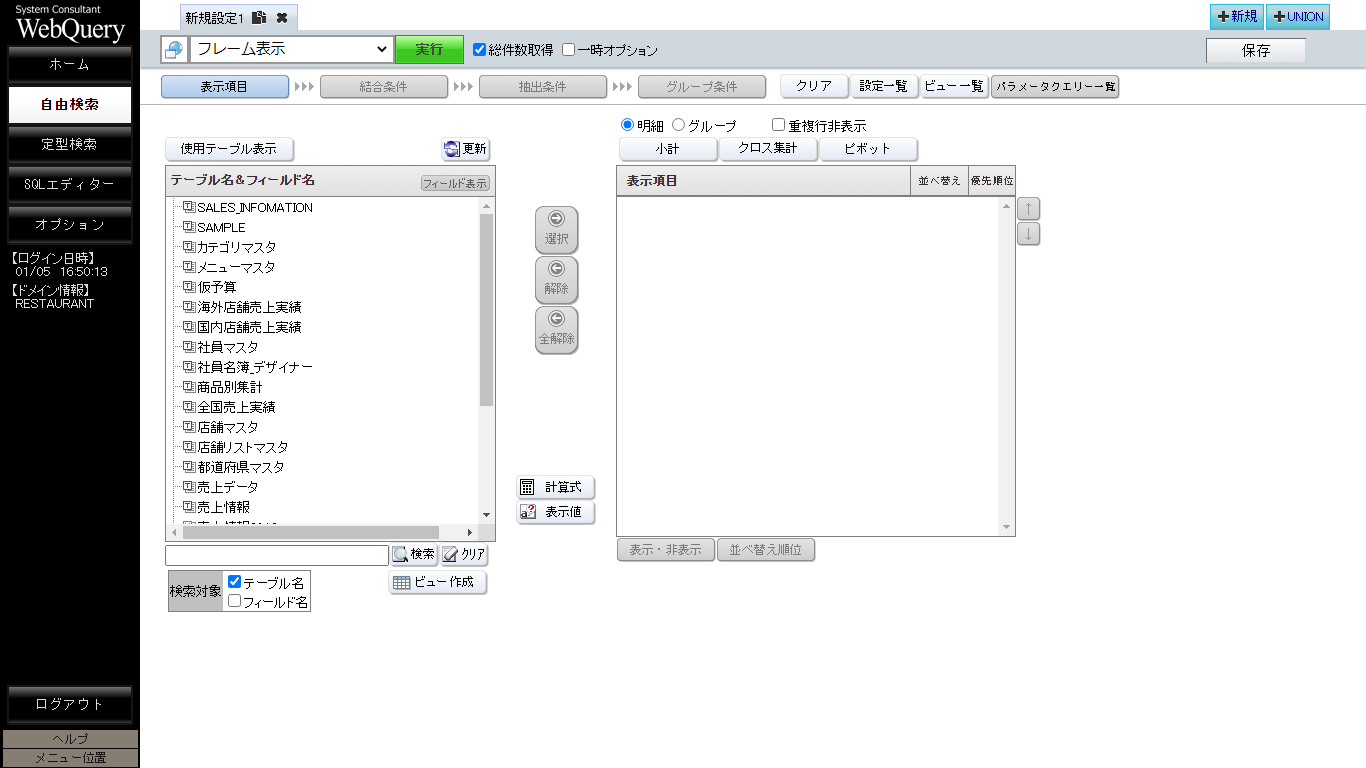Viewport: 1366px width, 768px height.
Task: Check the フィールド名 search target checkbox
Action: pos(233,598)
